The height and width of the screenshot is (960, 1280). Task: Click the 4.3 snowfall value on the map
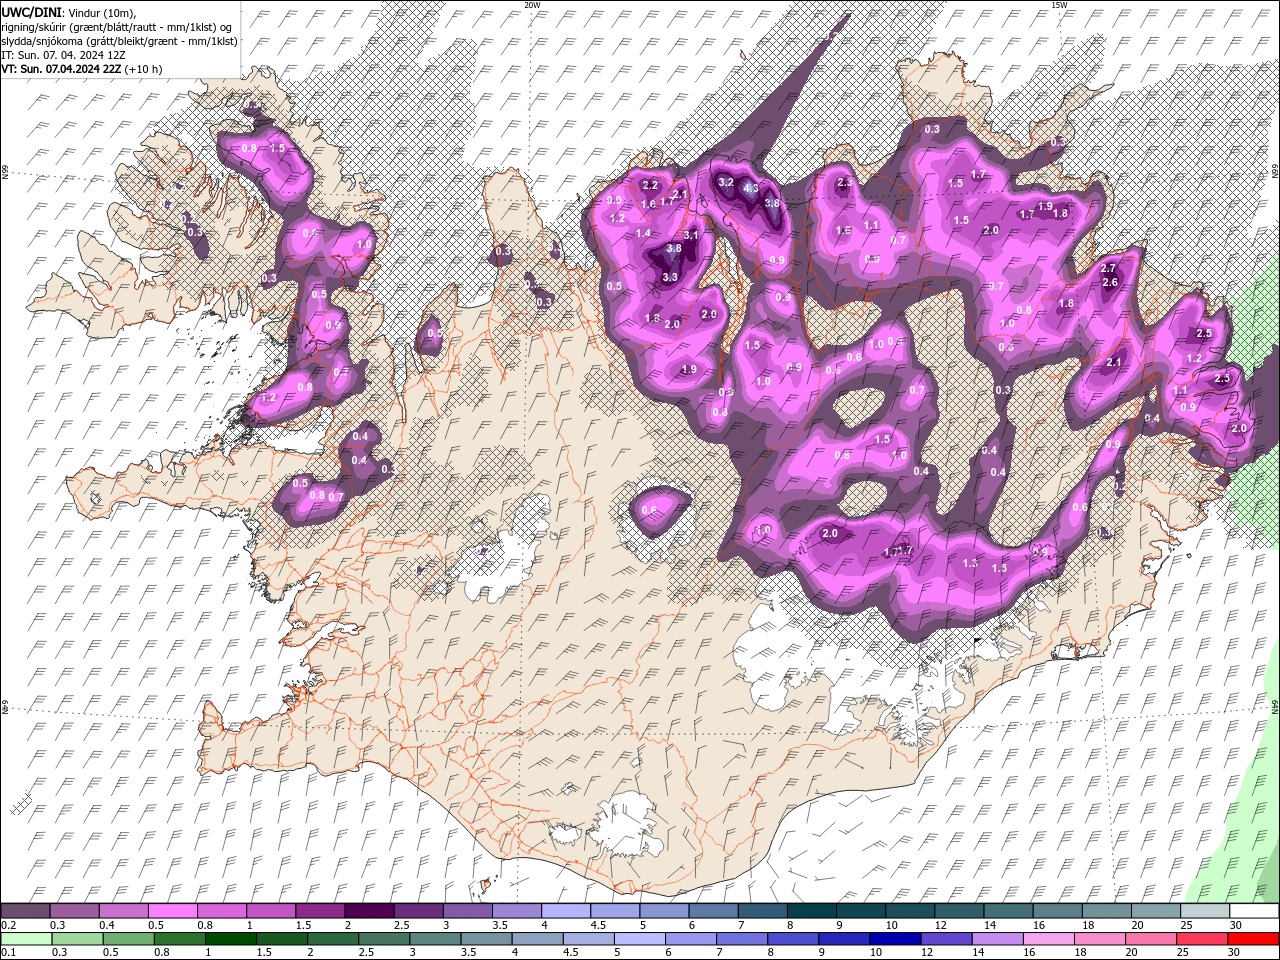point(752,188)
